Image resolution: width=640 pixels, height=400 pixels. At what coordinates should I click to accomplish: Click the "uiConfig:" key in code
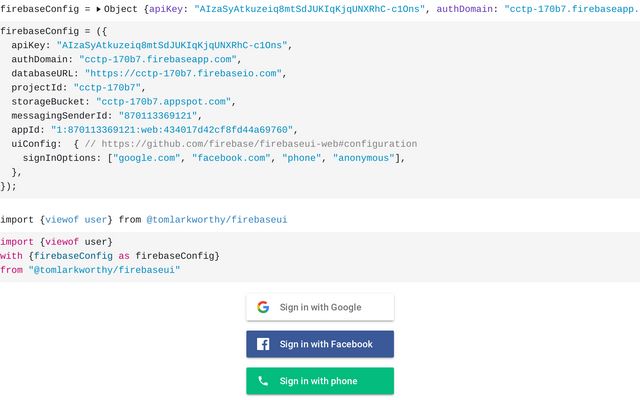coord(36,144)
